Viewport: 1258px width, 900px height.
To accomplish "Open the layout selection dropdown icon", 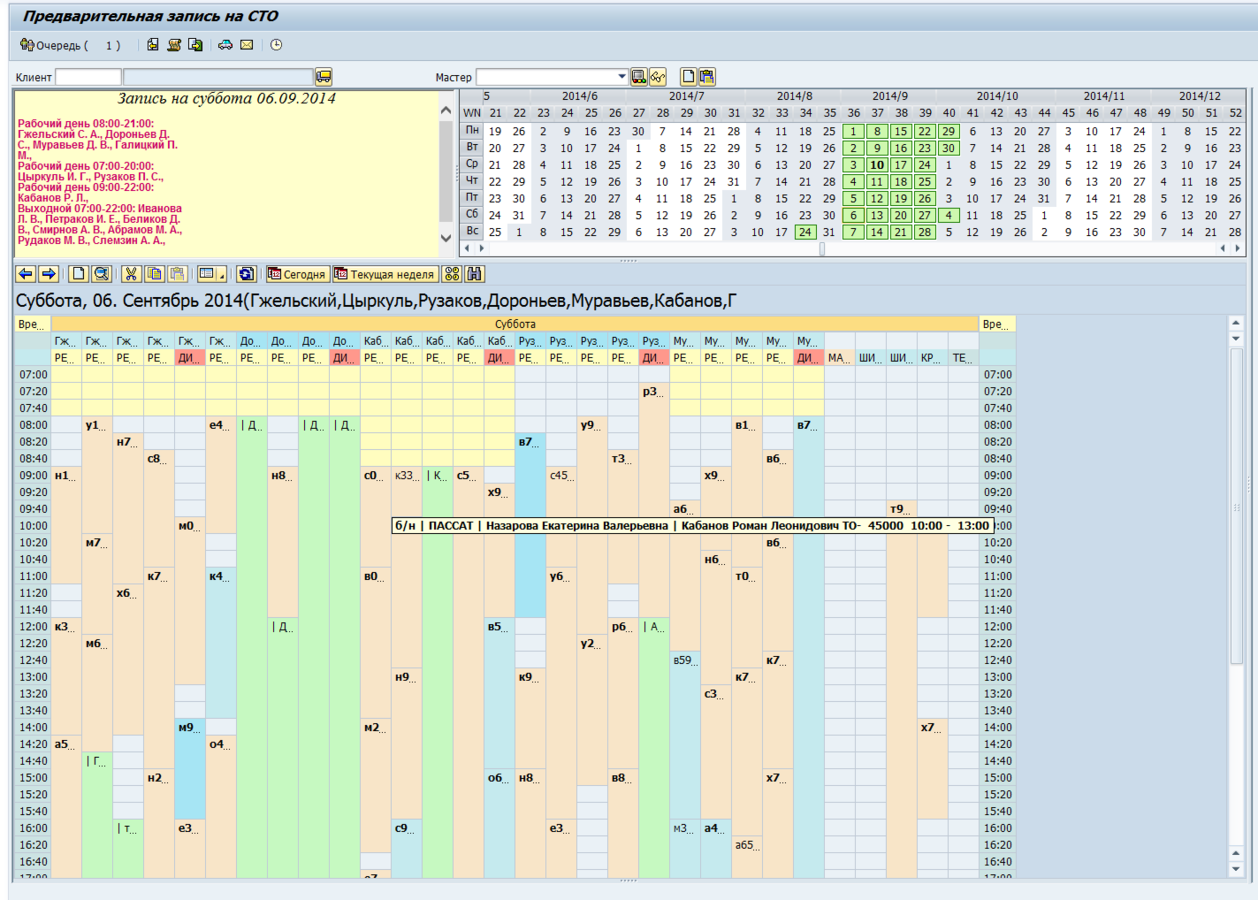I will (211, 274).
